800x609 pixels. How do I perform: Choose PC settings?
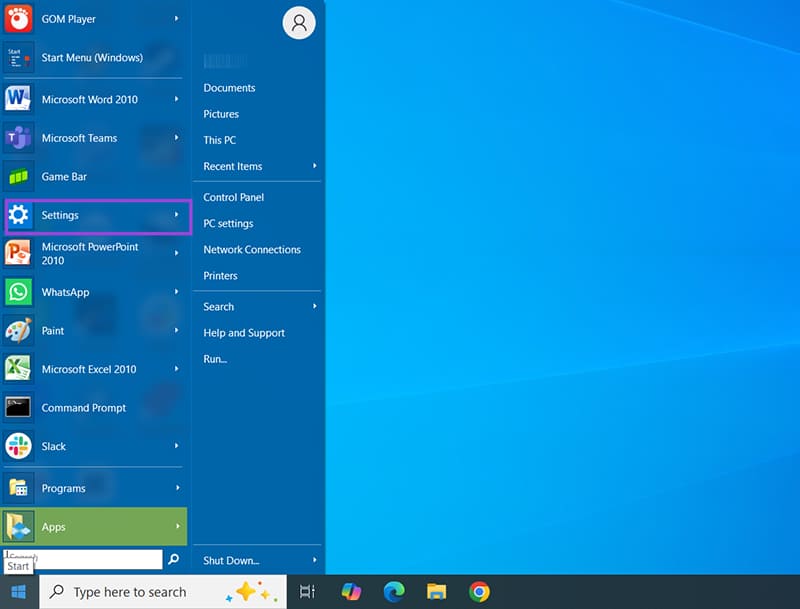coord(228,223)
